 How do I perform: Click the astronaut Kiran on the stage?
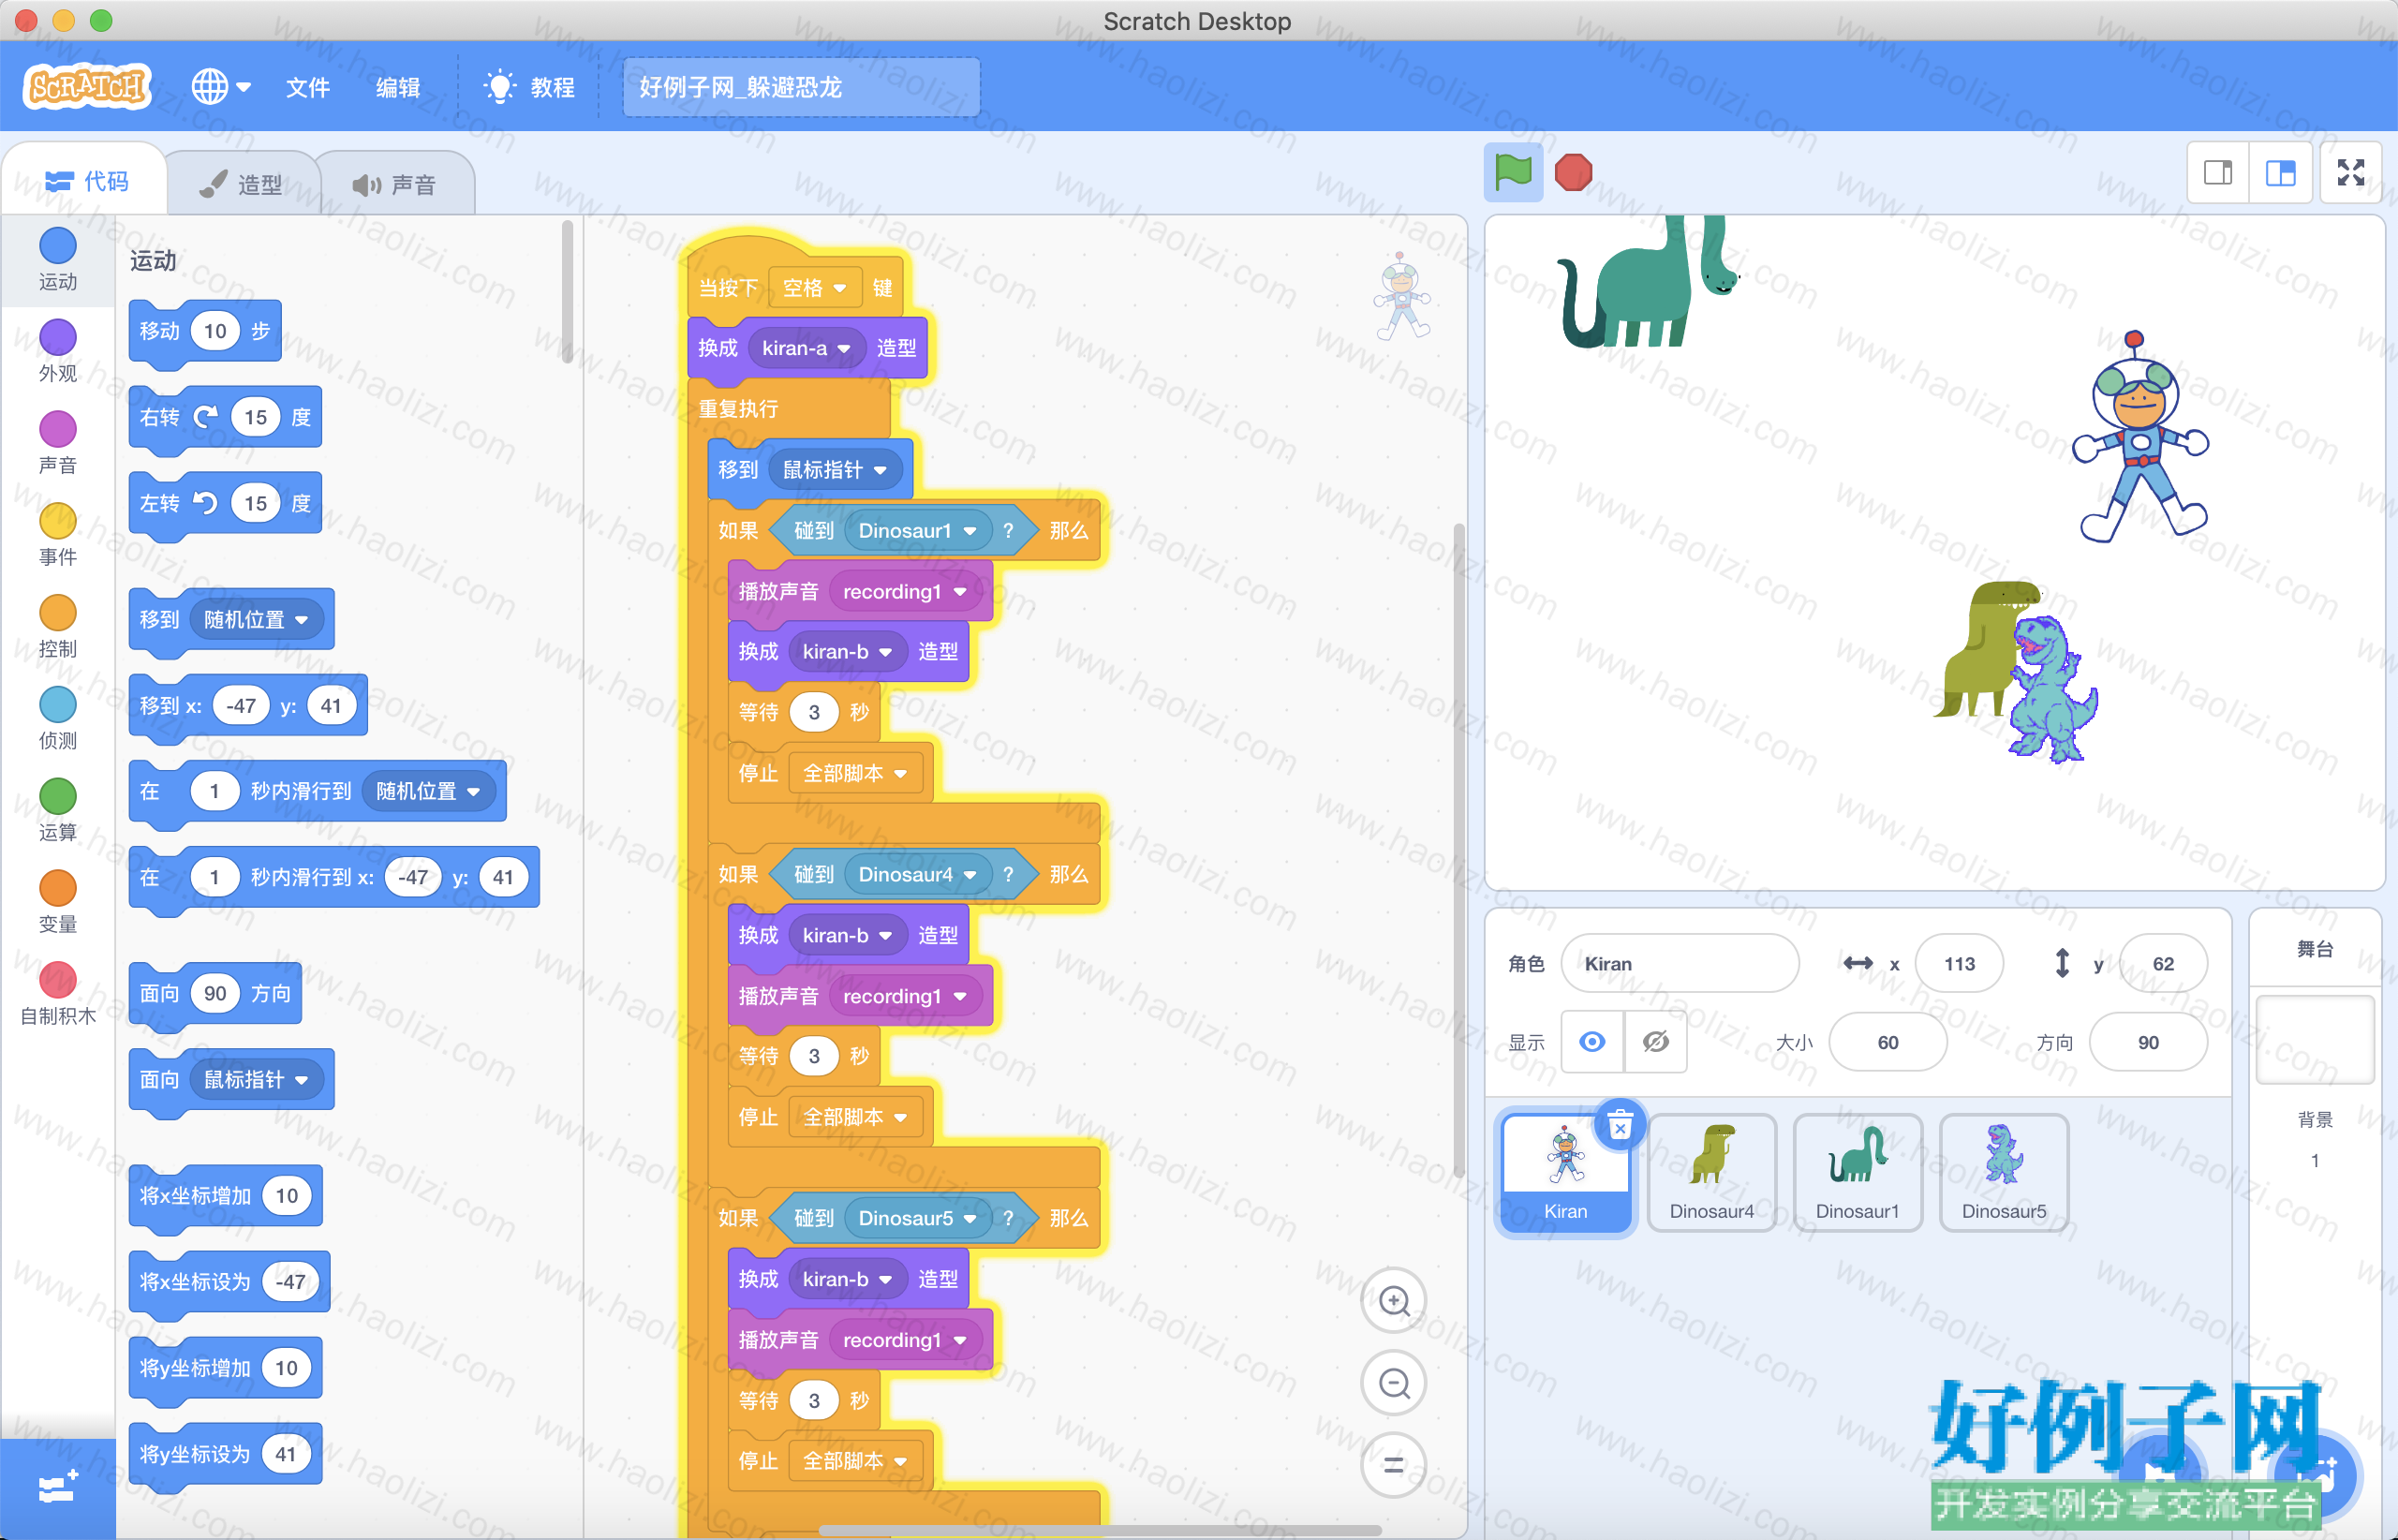(2140, 438)
